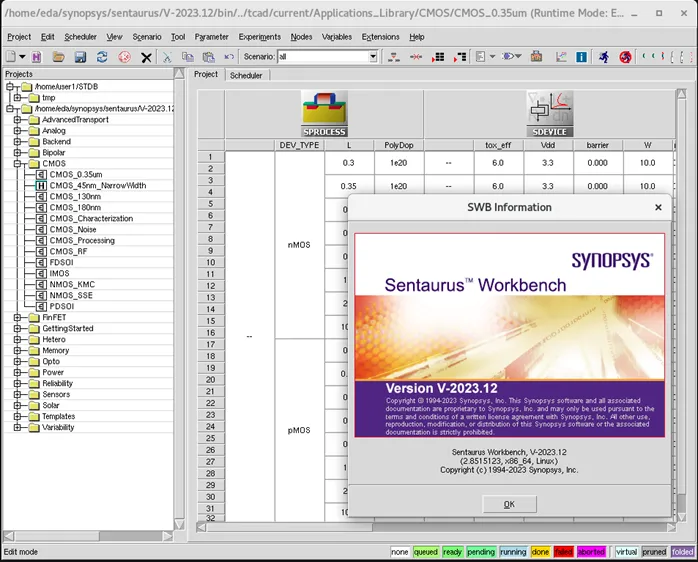
Task: Click the tree hierarchy expand icon
Action: pos(394,57)
